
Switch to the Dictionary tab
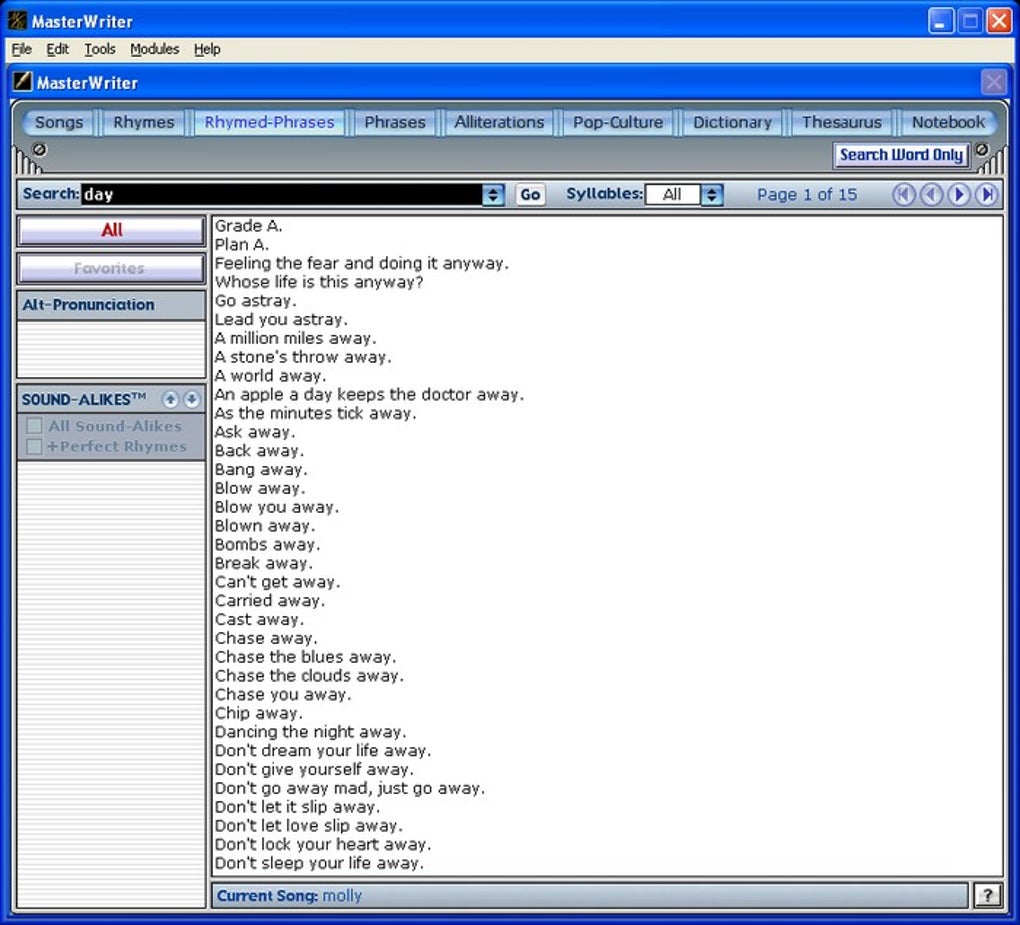732,122
